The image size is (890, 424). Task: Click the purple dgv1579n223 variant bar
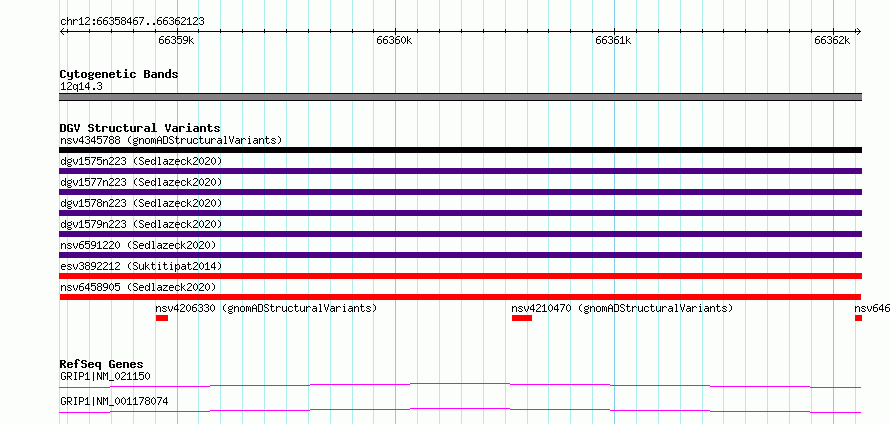[x=460, y=234]
